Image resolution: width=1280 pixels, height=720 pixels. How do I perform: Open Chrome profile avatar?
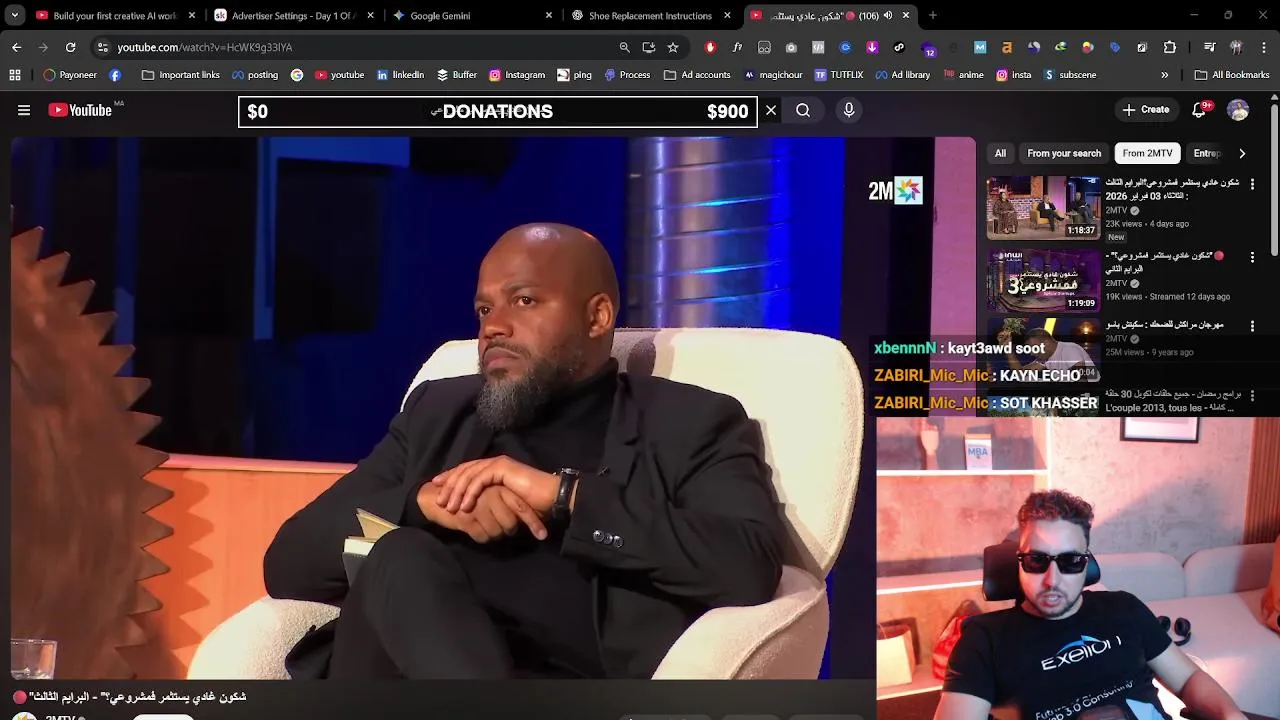1236,47
